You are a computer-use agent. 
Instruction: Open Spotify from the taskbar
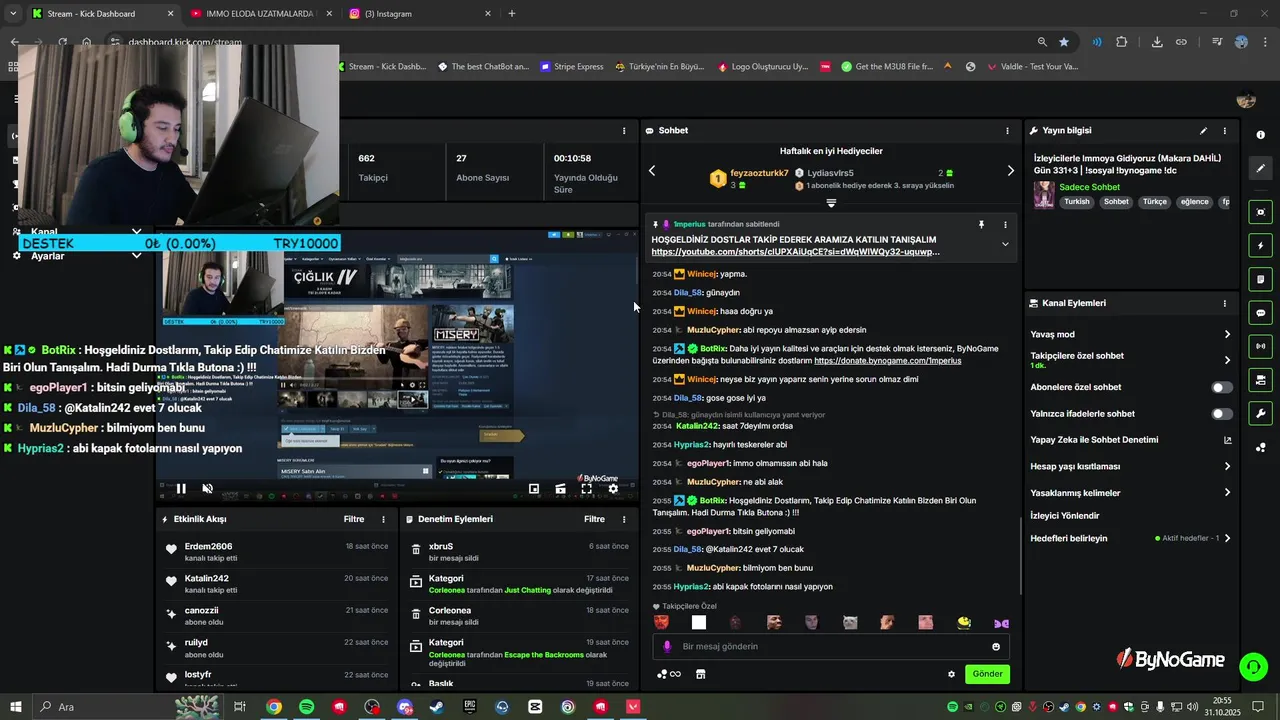(306, 707)
